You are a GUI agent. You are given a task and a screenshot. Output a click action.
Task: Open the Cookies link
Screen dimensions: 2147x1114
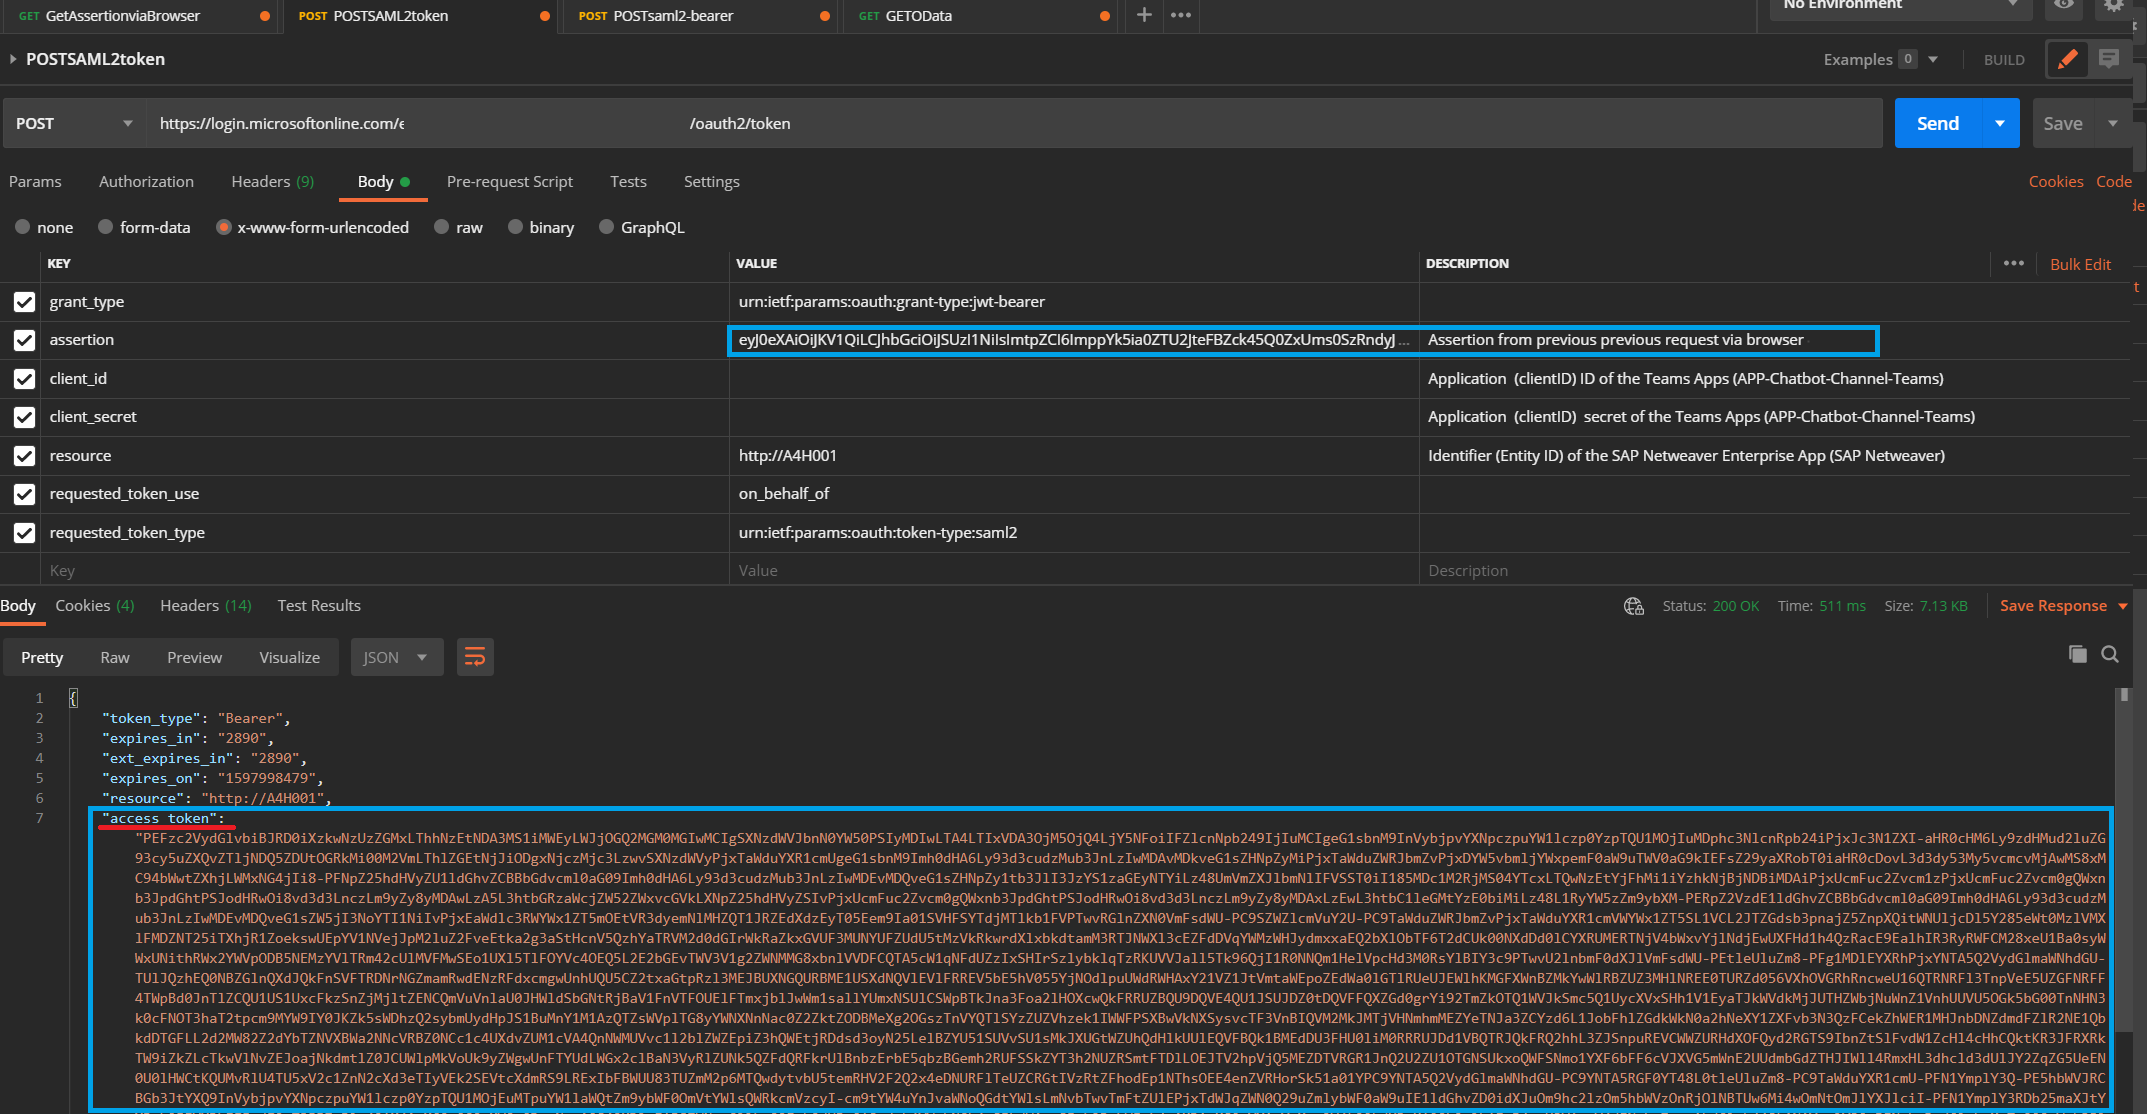(x=2056, y=181)
